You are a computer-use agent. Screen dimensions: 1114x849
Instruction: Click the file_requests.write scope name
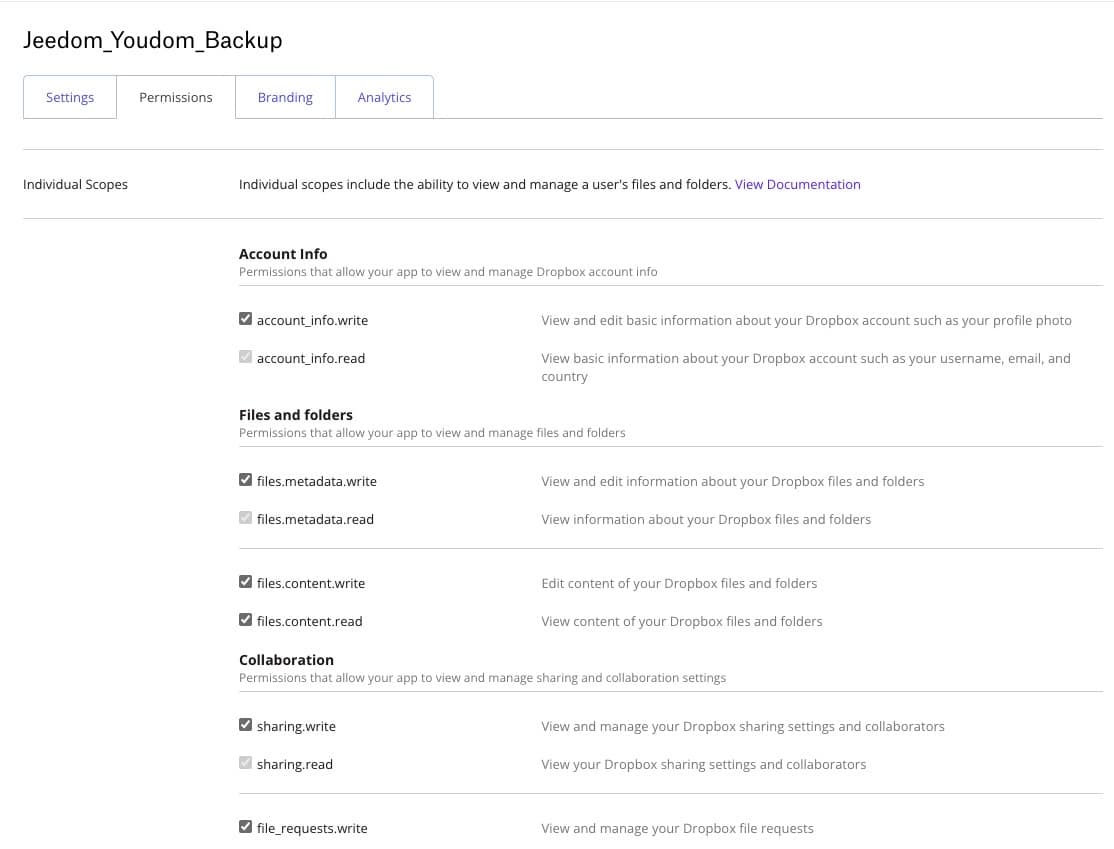(312, 828)
